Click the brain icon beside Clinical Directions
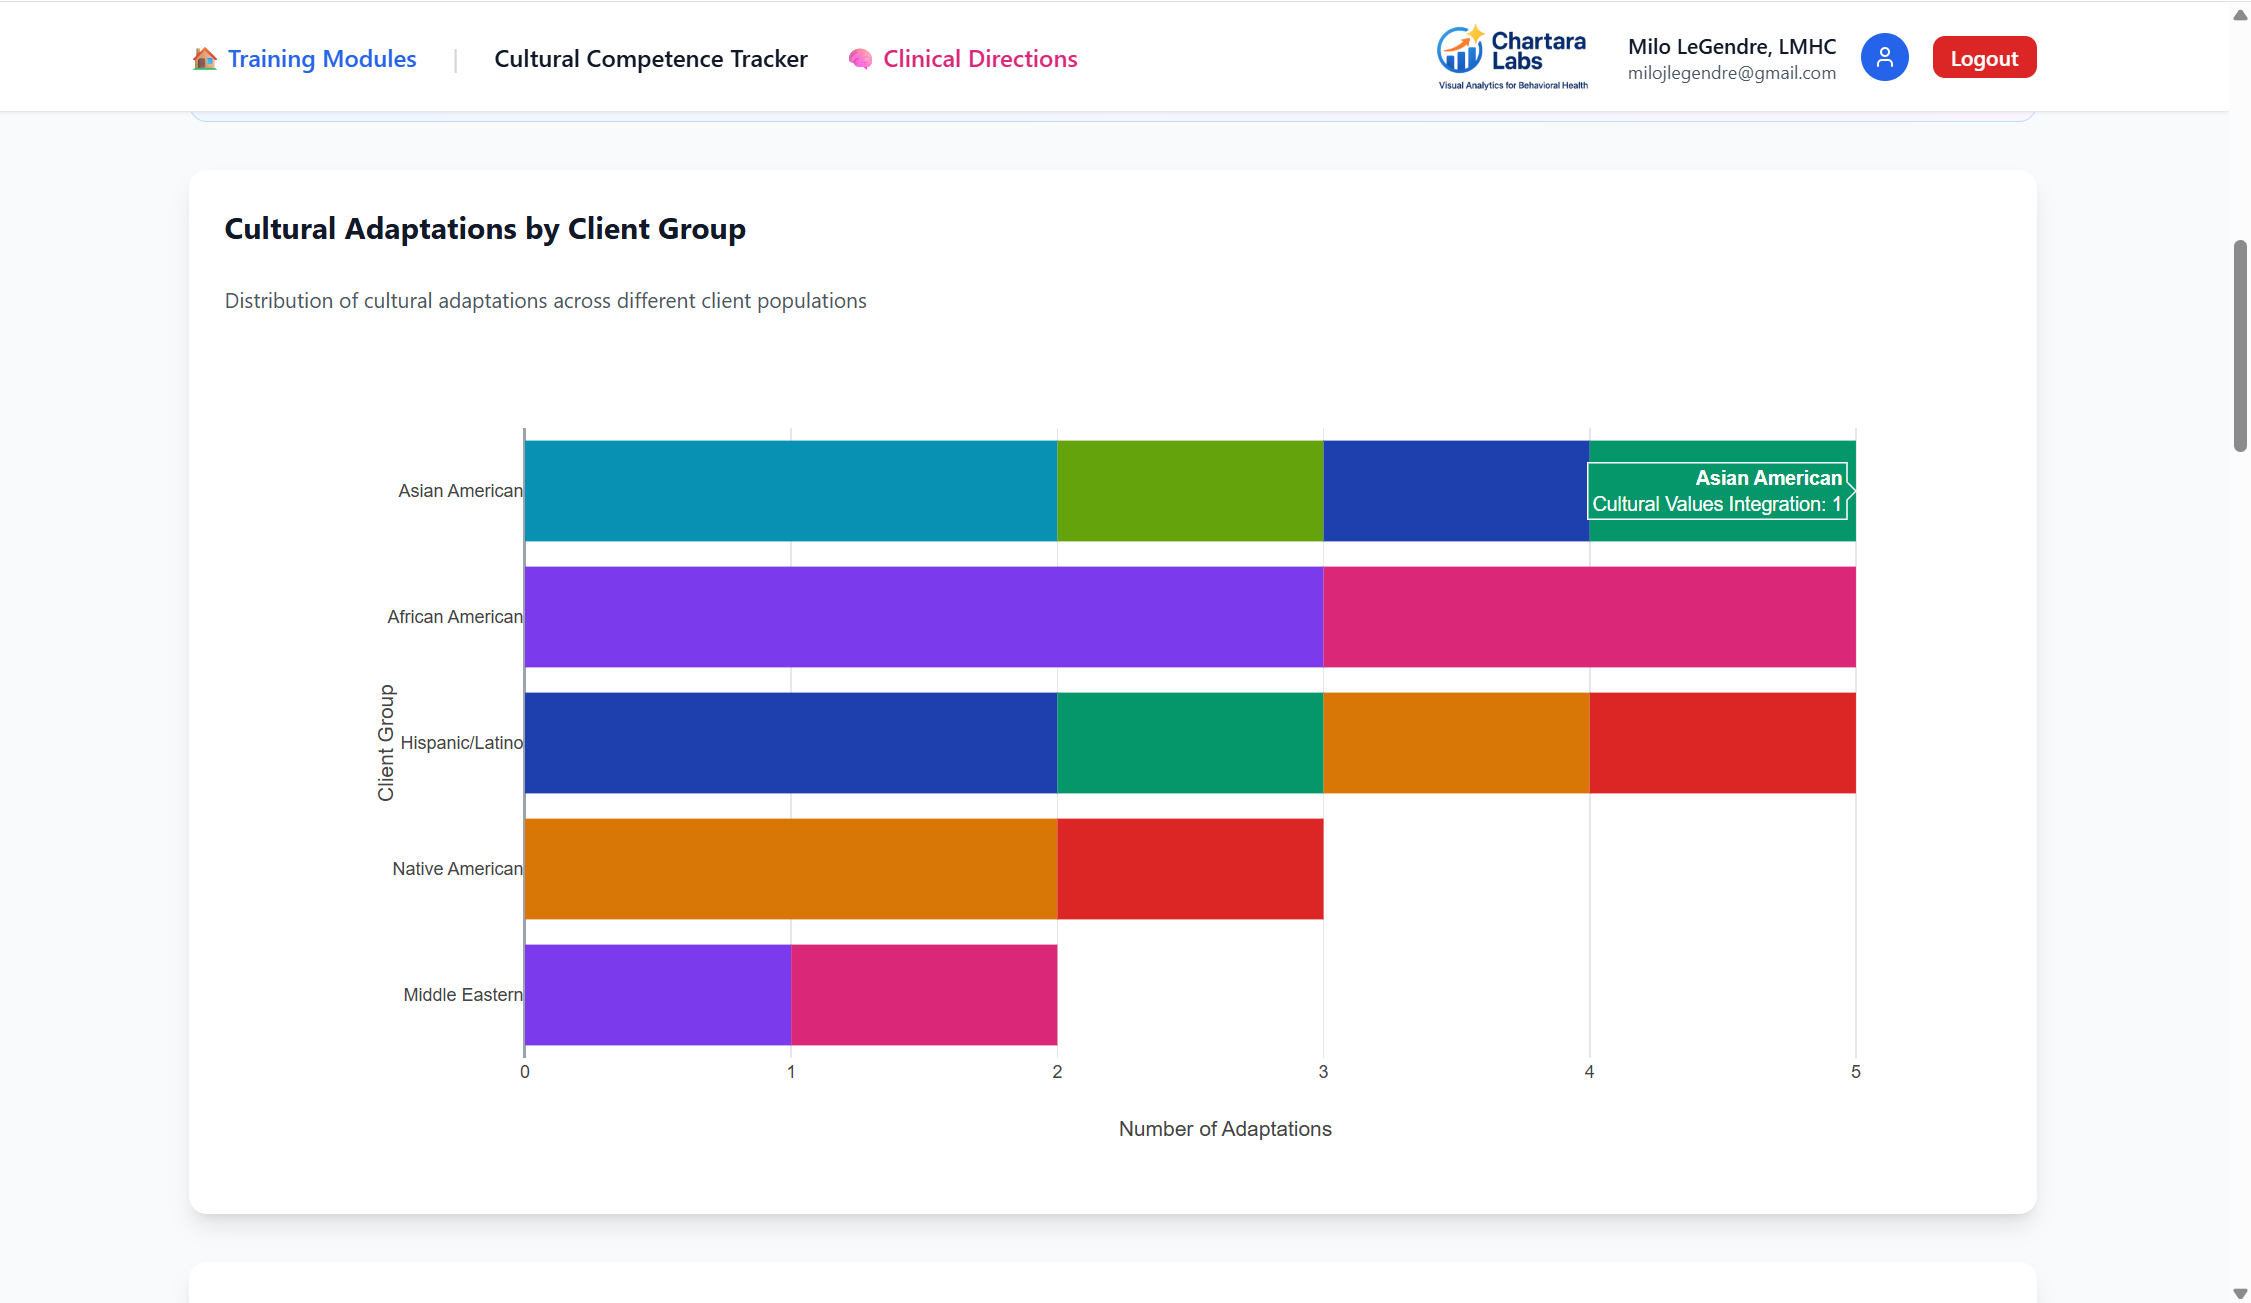This screenshot has width=2251, height=1303. [860, 59]
